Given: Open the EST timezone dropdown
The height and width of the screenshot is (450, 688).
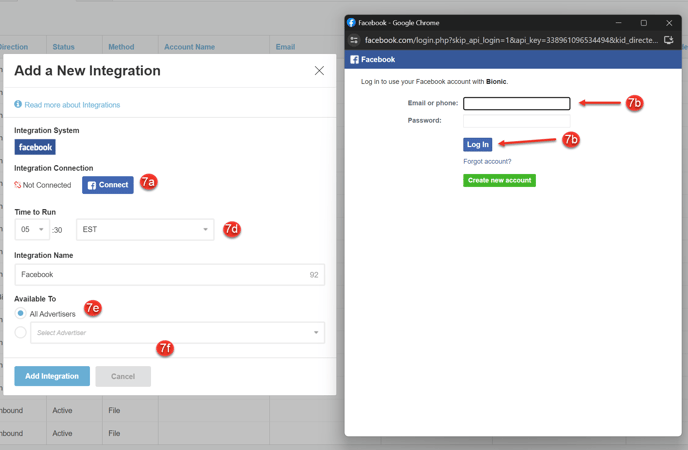Looking at the screenshot, I should 145,229.
